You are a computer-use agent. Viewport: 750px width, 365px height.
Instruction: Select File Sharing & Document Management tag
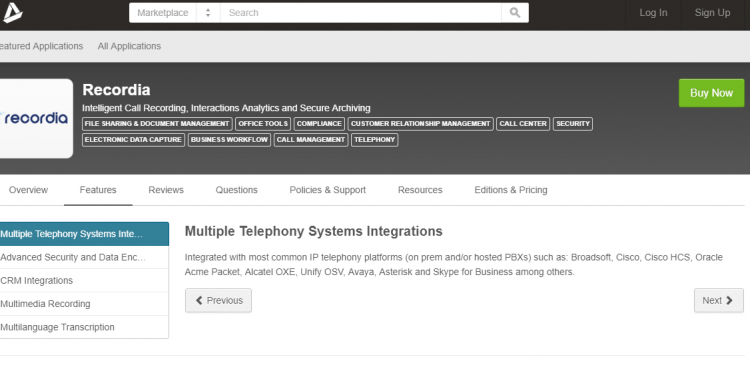(157, 124)
